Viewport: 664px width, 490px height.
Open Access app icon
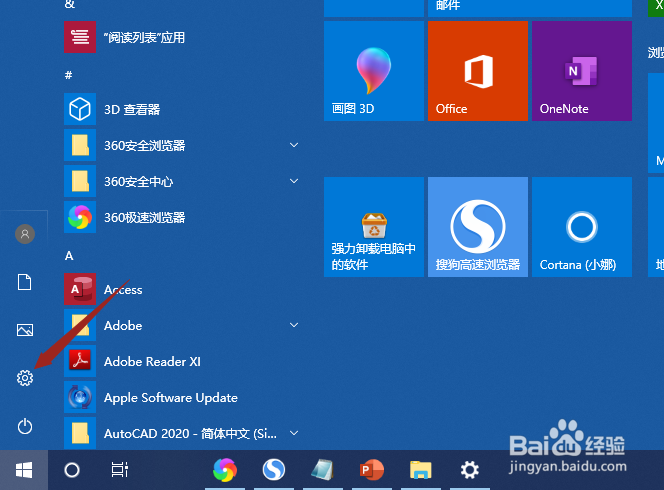[x=80, y=289]
